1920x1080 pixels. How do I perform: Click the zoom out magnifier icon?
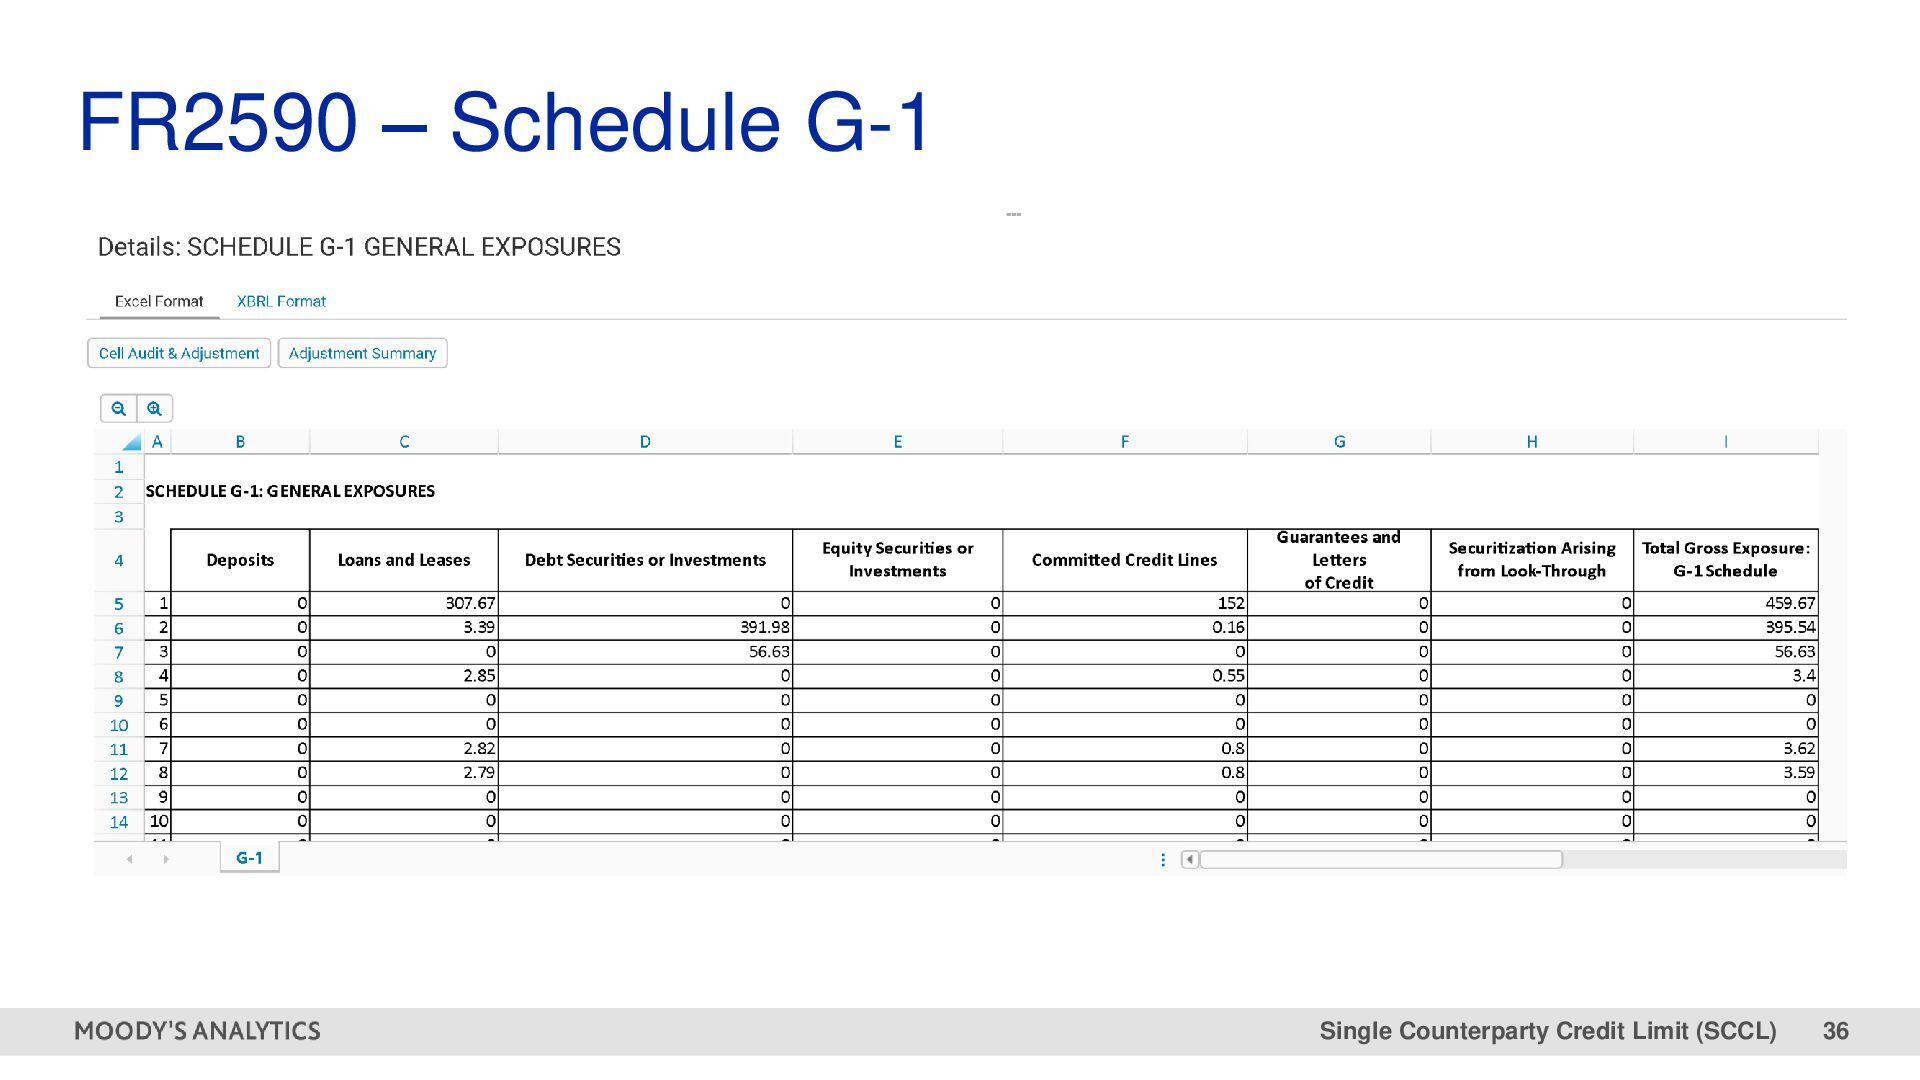119,409
